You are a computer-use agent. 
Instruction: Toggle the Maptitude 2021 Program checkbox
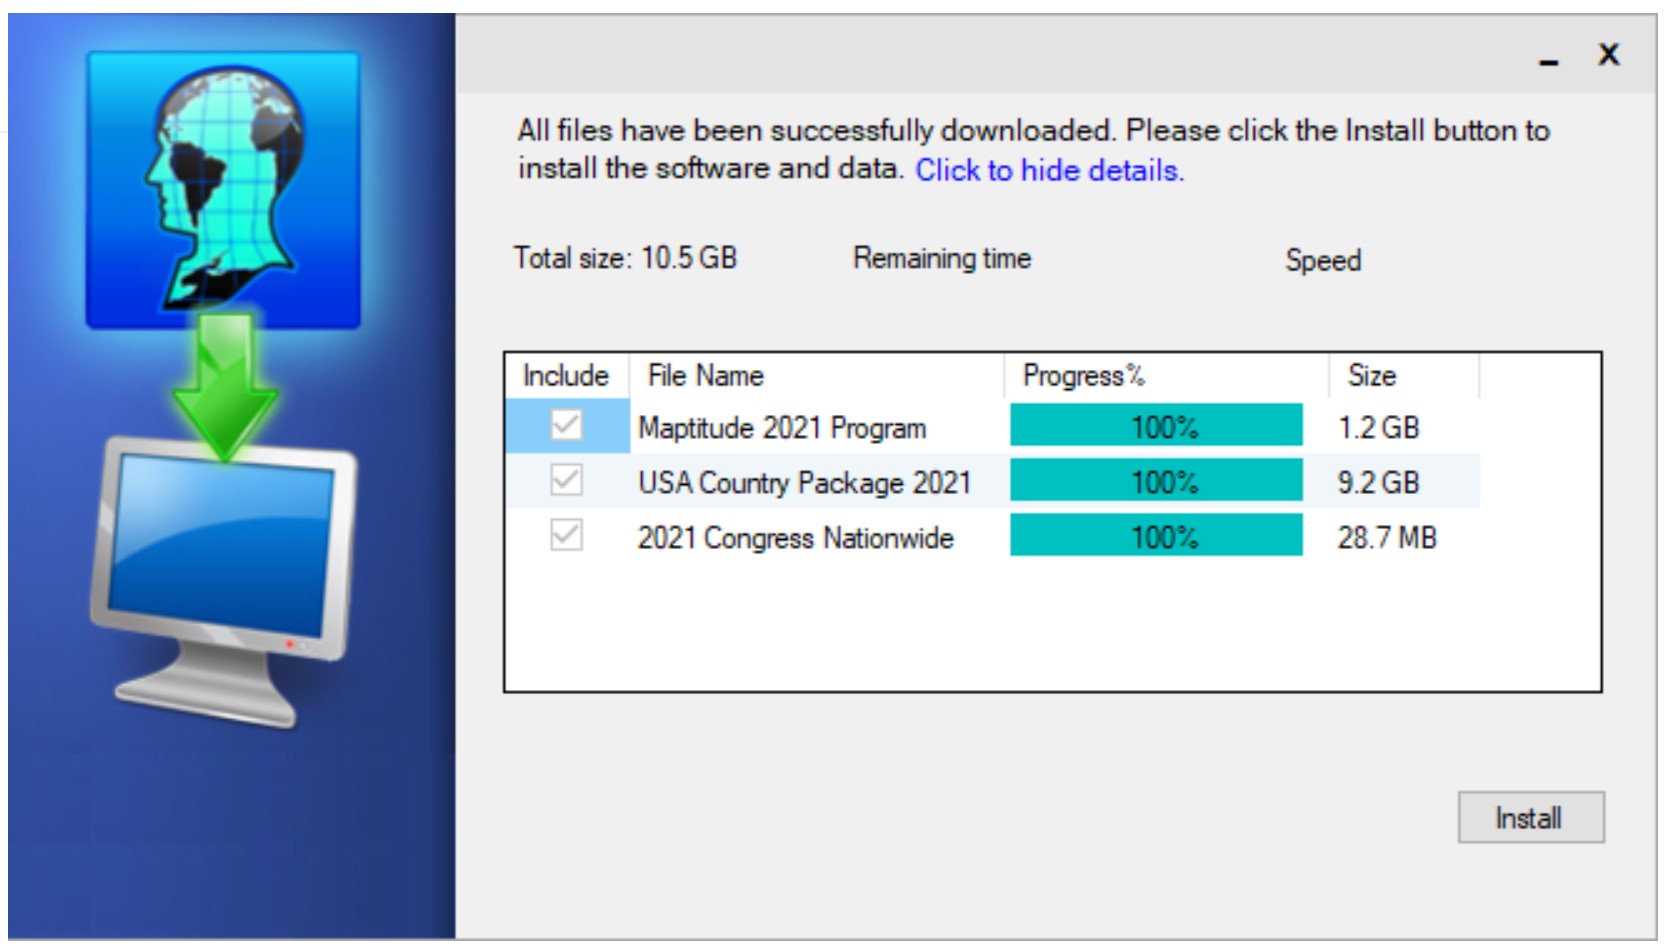pos(566,426)
